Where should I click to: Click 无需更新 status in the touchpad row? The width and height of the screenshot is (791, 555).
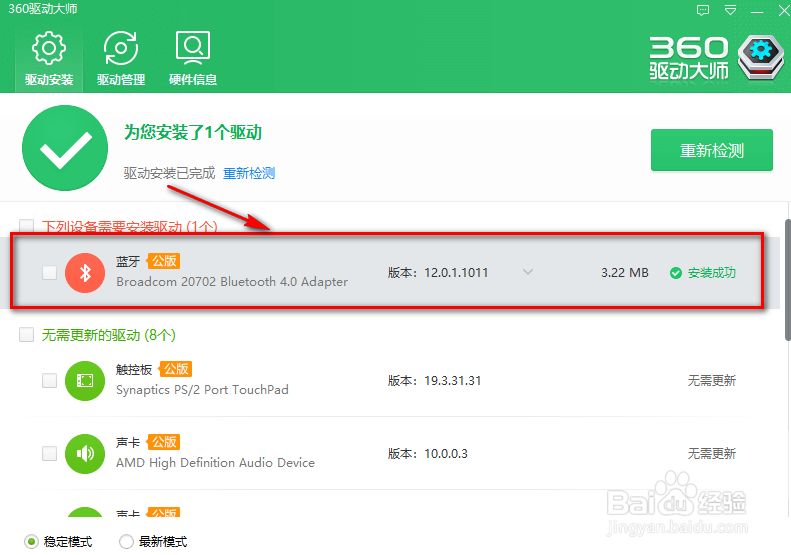click(x=711, y=380)
